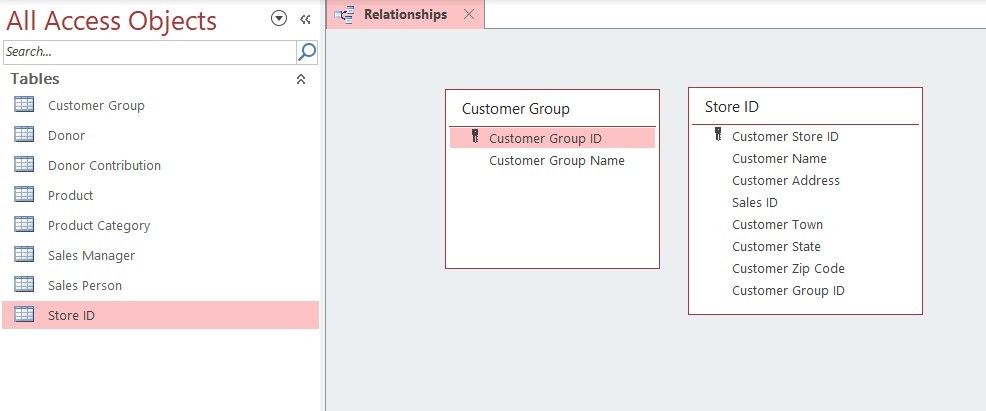
Task: Close the Relationships tab
Action: click(468, 14)
